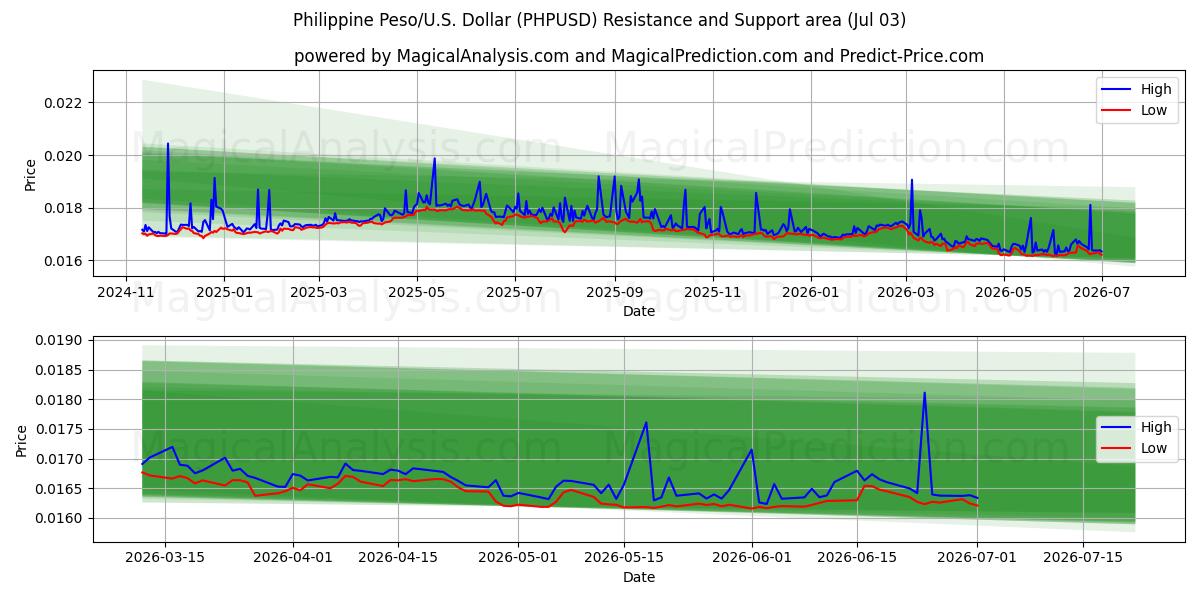Click the '2026-05-15' date tick label
This screenshot has height=600, width=1200.
click(623, 557)
